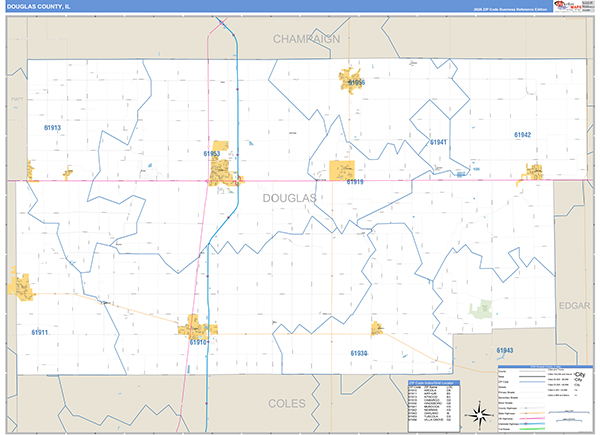The width and height of the screenshot is (600, 435).
Task: Click the Camargo city block near 61919
Action: pos(342,171)
